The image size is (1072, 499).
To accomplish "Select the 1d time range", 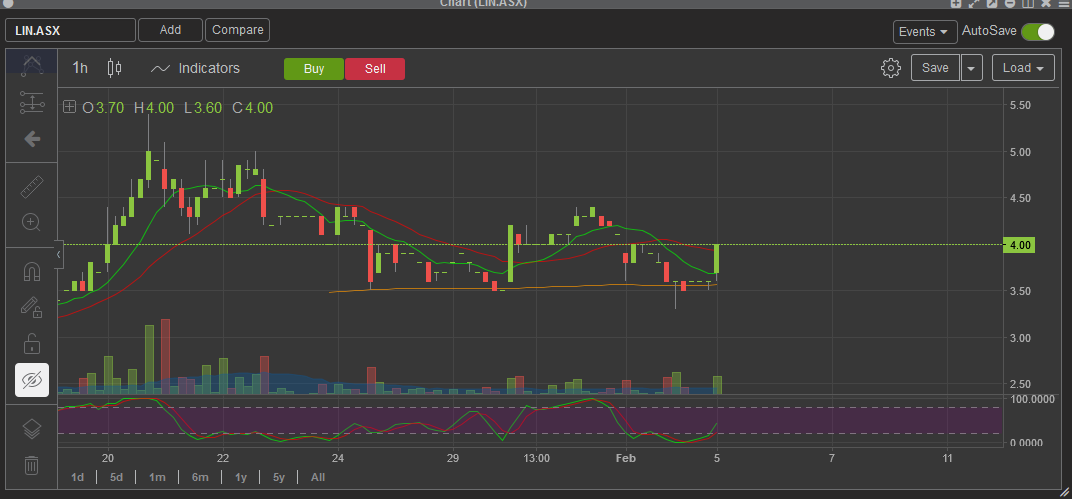I will [77, 477].
